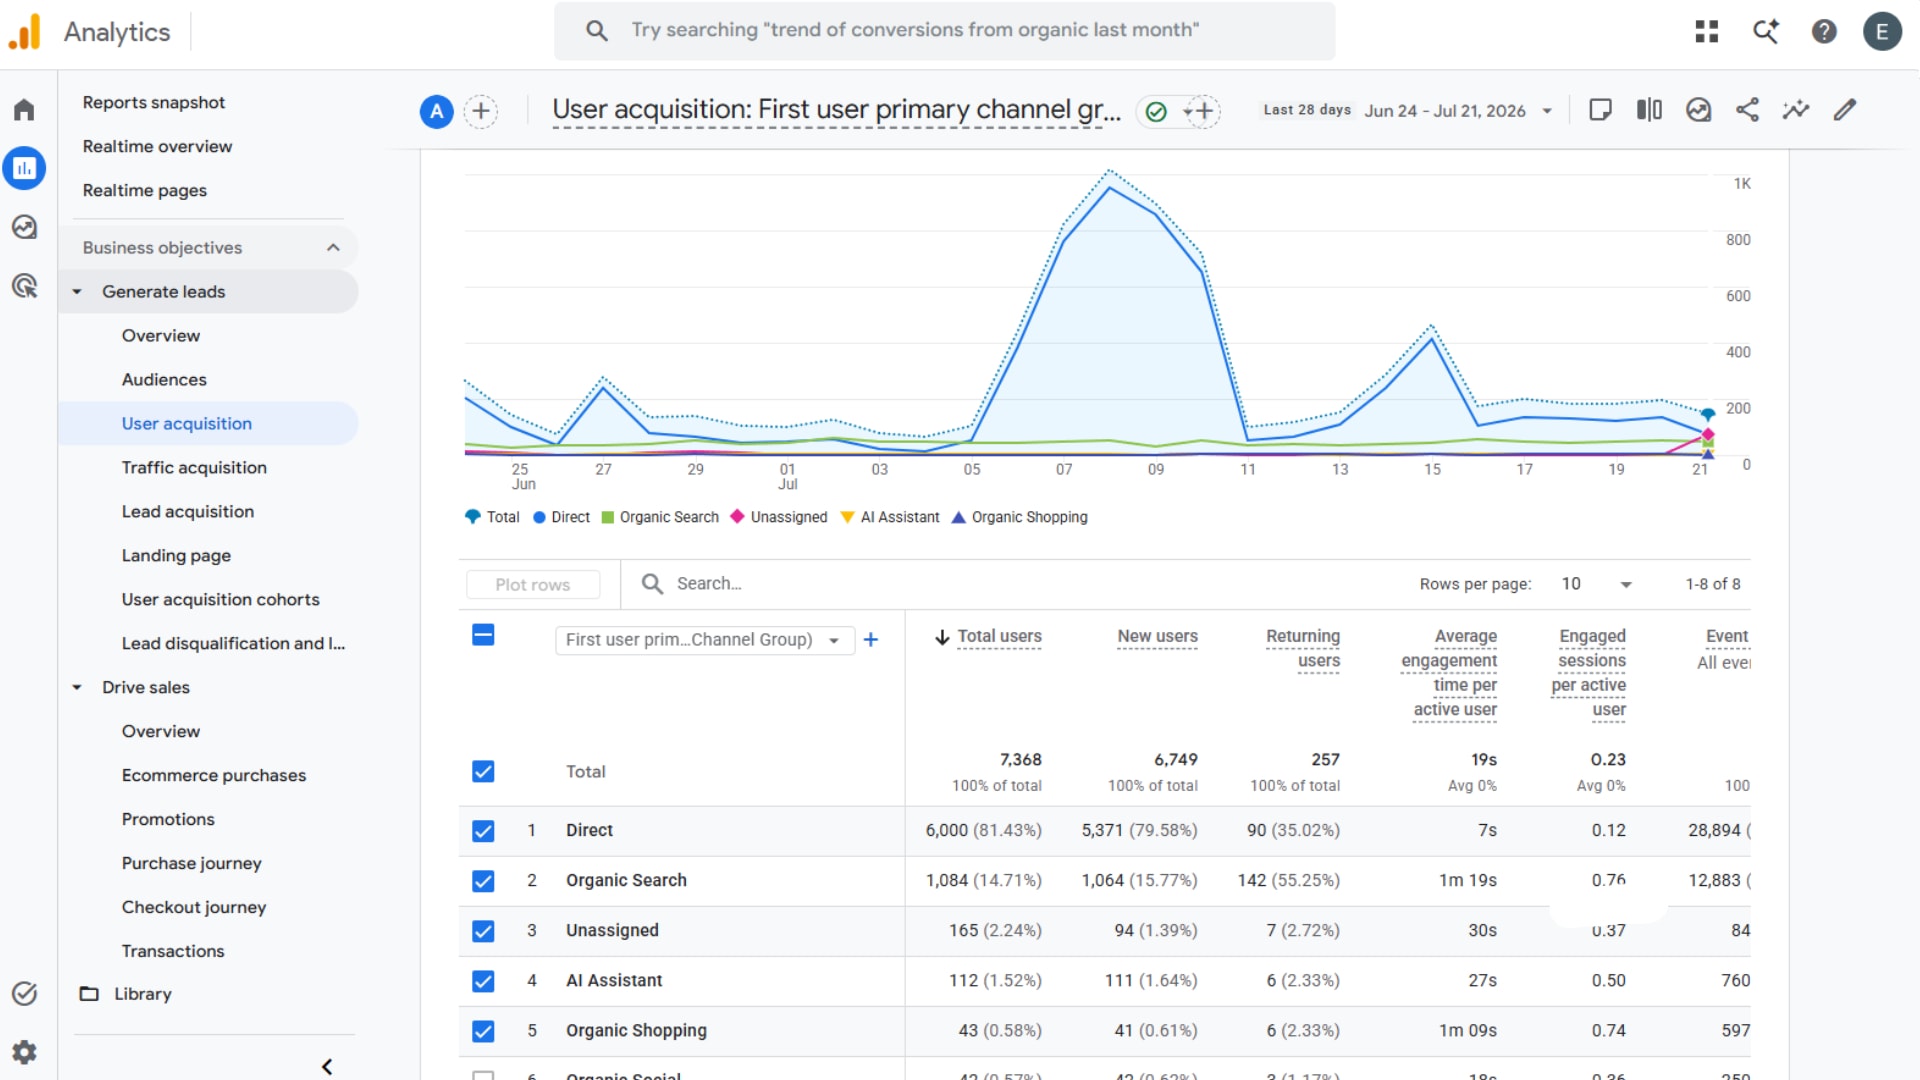Image resolution: width=1920 pixels, height=1080 pixels.
Task: Open the Home icon in left rail
Action: coord(24,110)
